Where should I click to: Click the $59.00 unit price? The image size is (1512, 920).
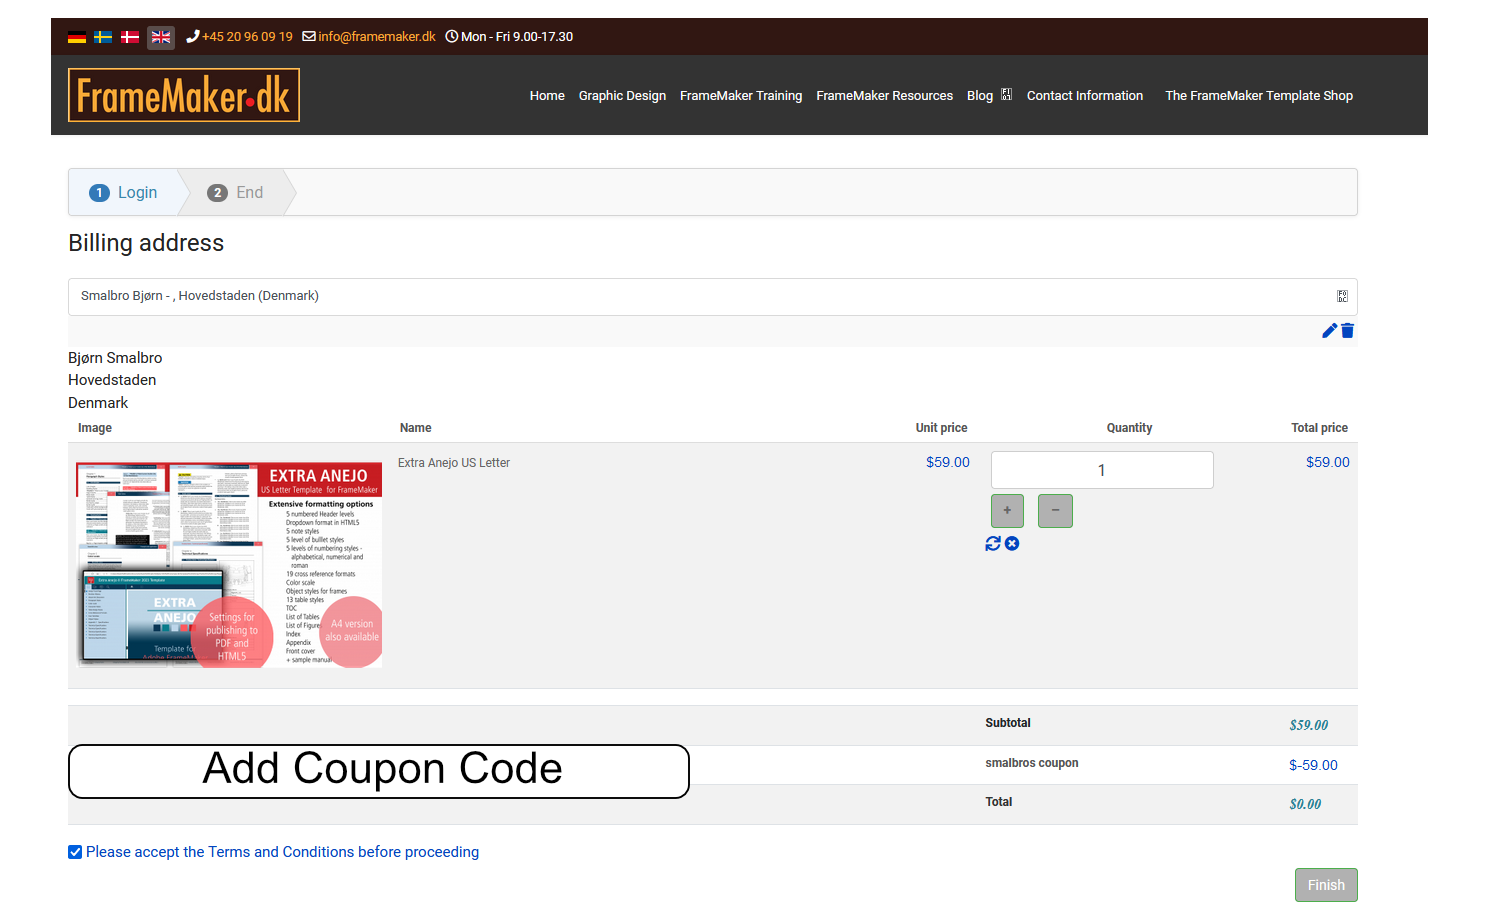click(948, 462)
